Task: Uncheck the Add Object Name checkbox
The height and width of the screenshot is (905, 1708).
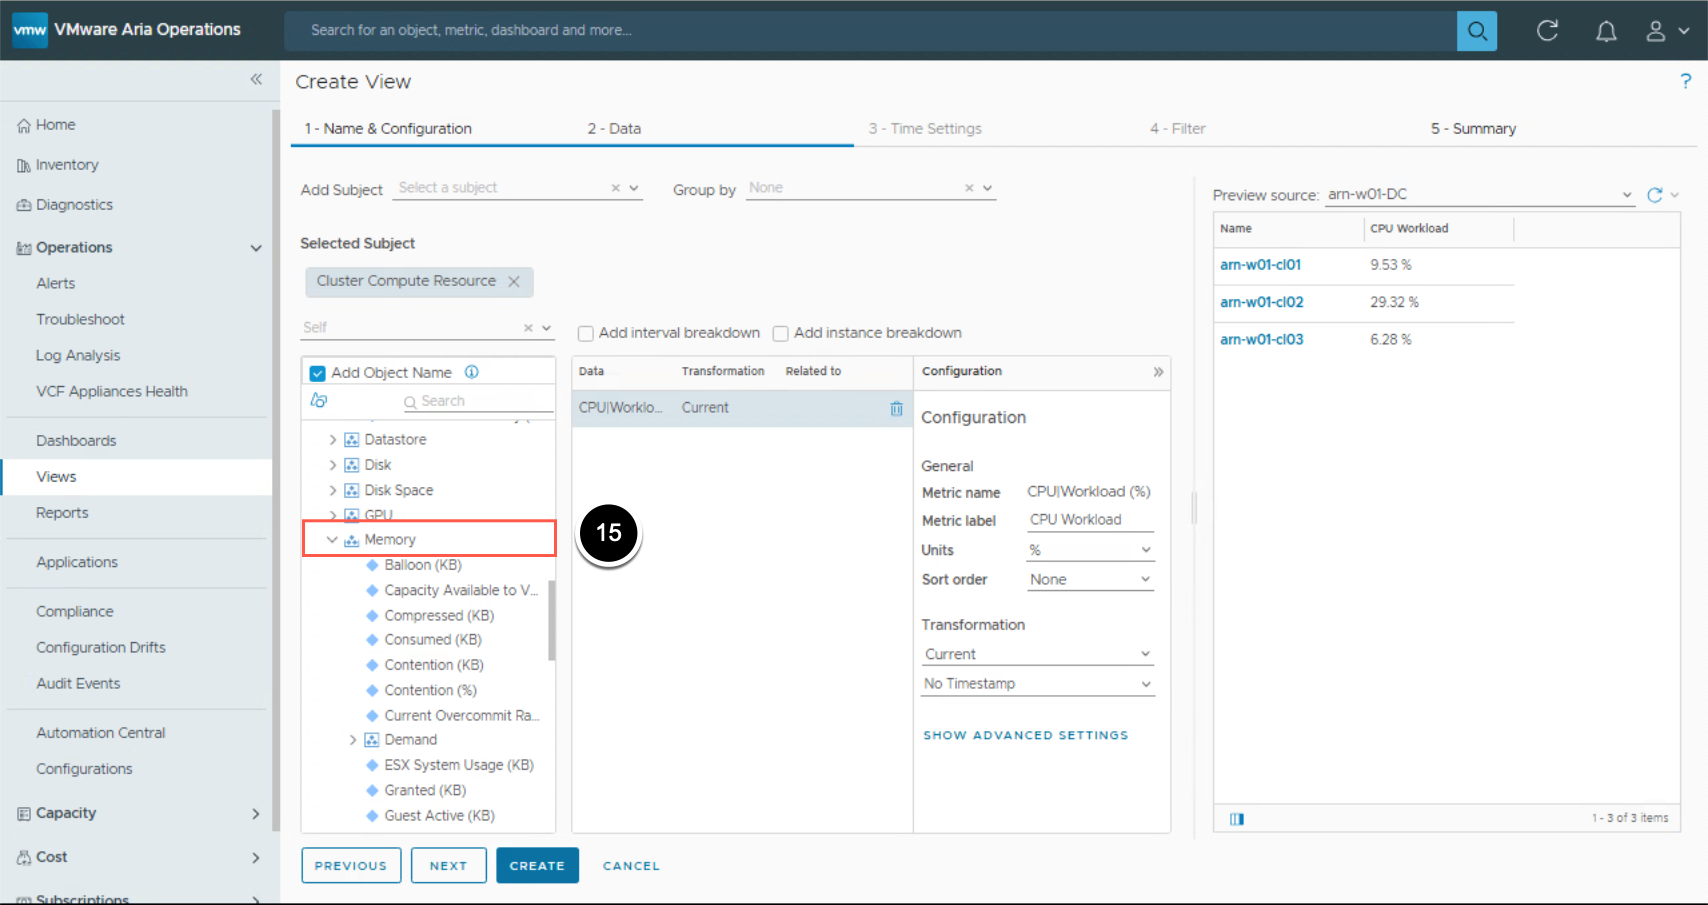Action: click(x=318, y=373)
